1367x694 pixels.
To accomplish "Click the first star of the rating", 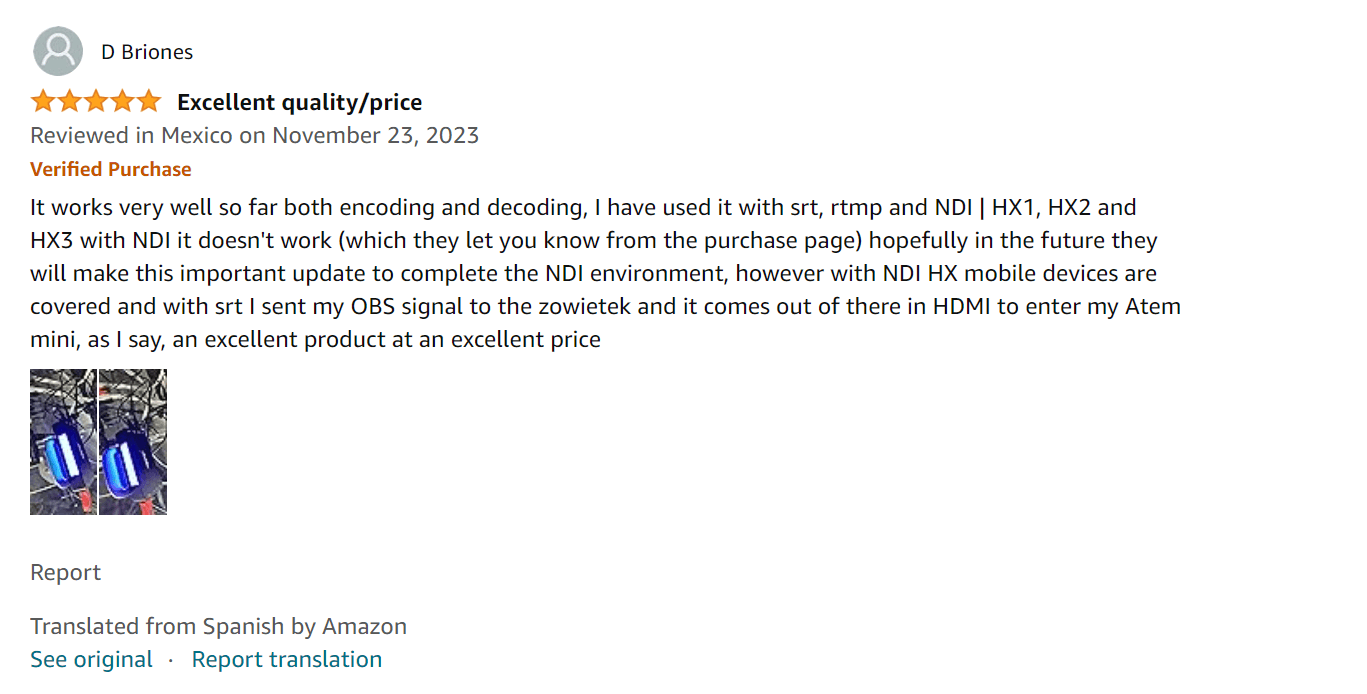I will tap(43, 101).
